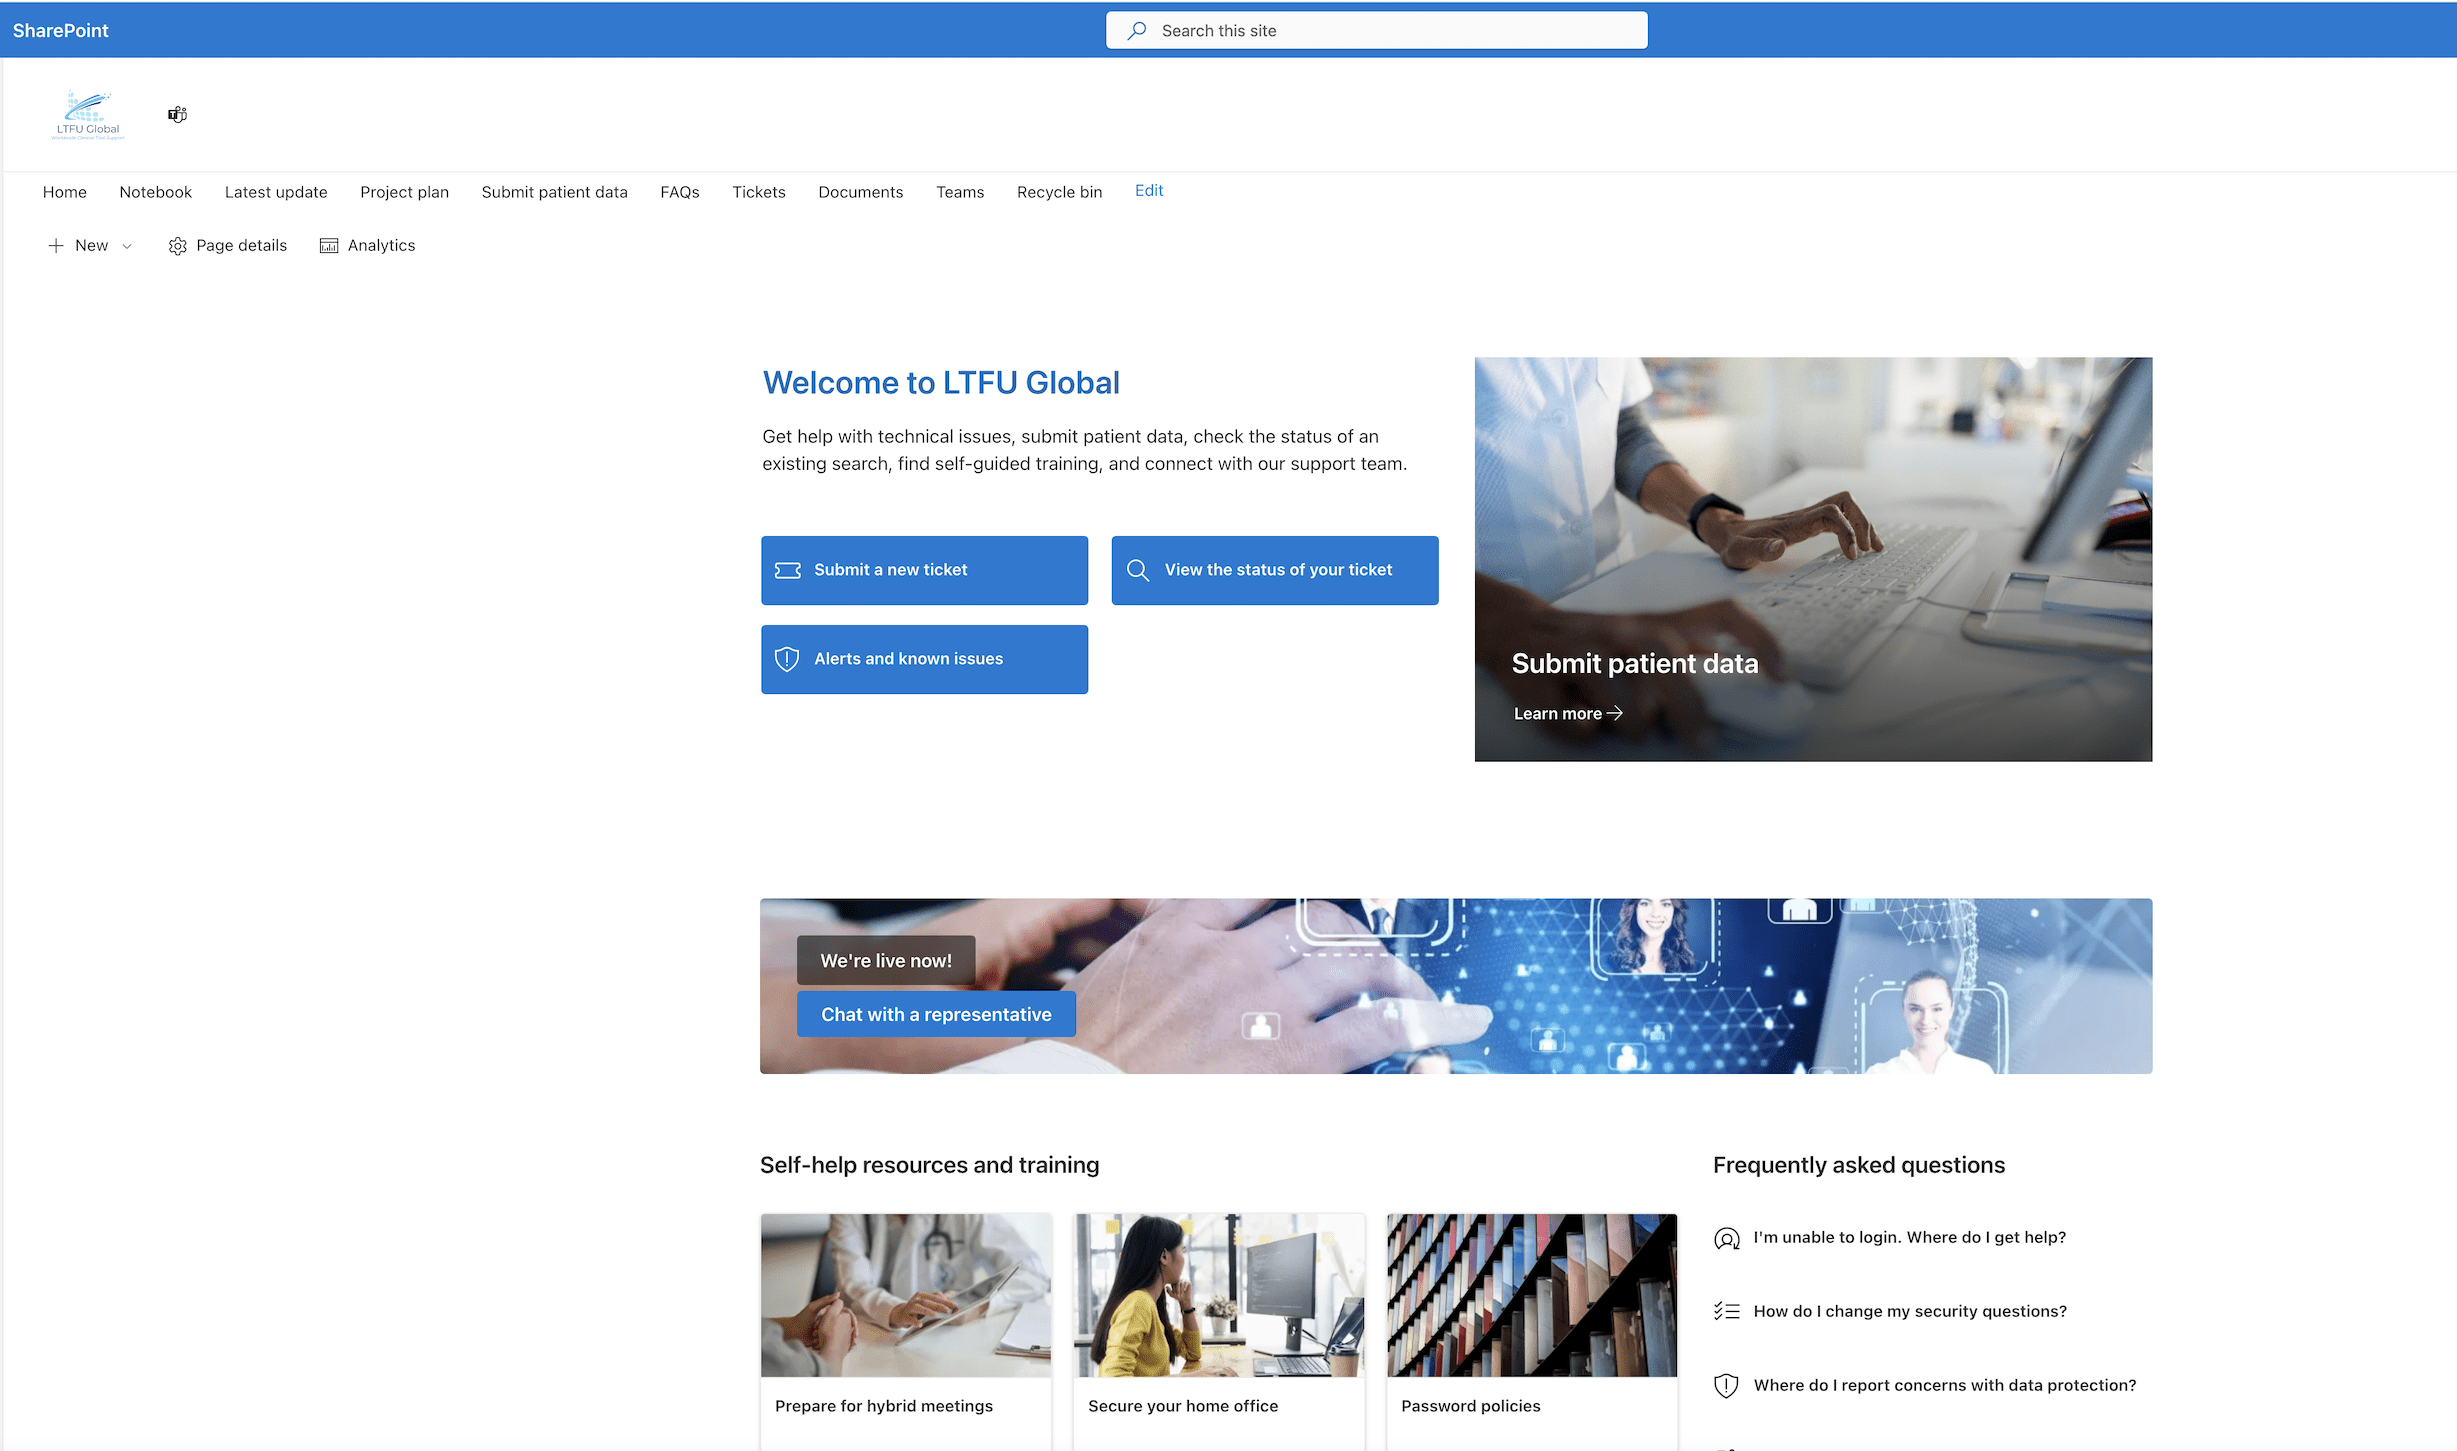Click the Microsoft Teams app icon

click(x=176, y=112)
